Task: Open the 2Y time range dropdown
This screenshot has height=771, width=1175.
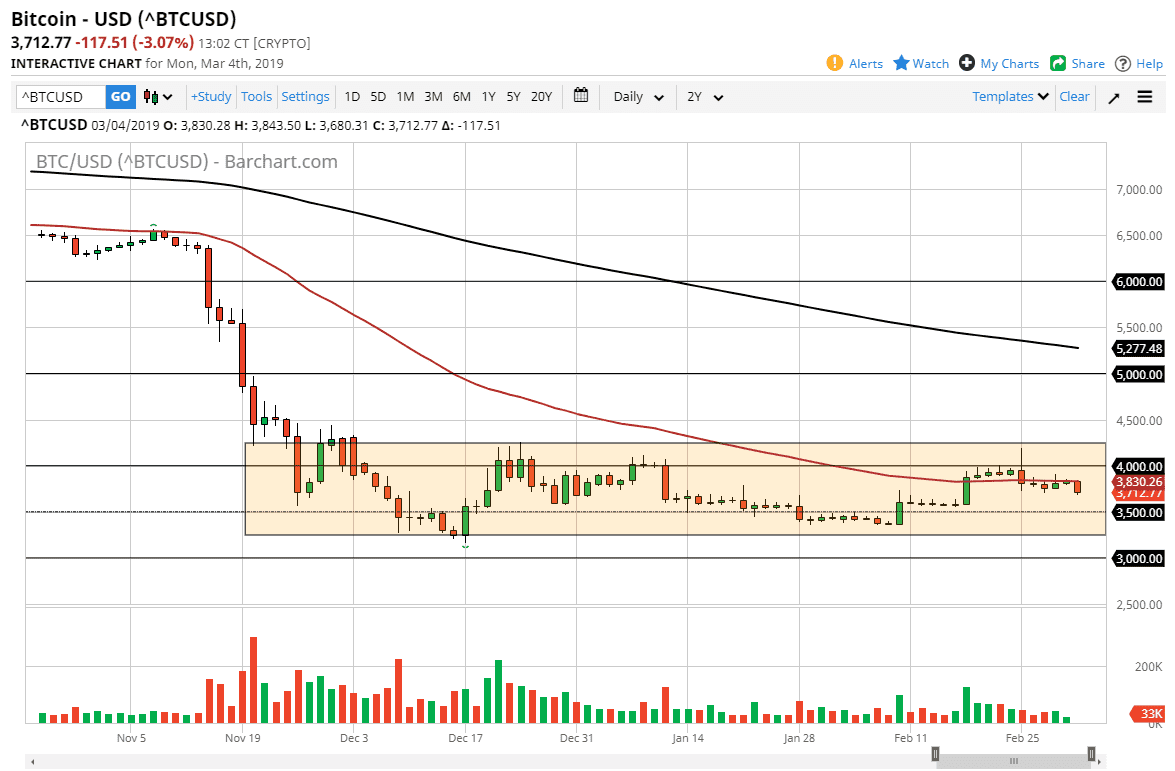Action: (x=706, y=97)
